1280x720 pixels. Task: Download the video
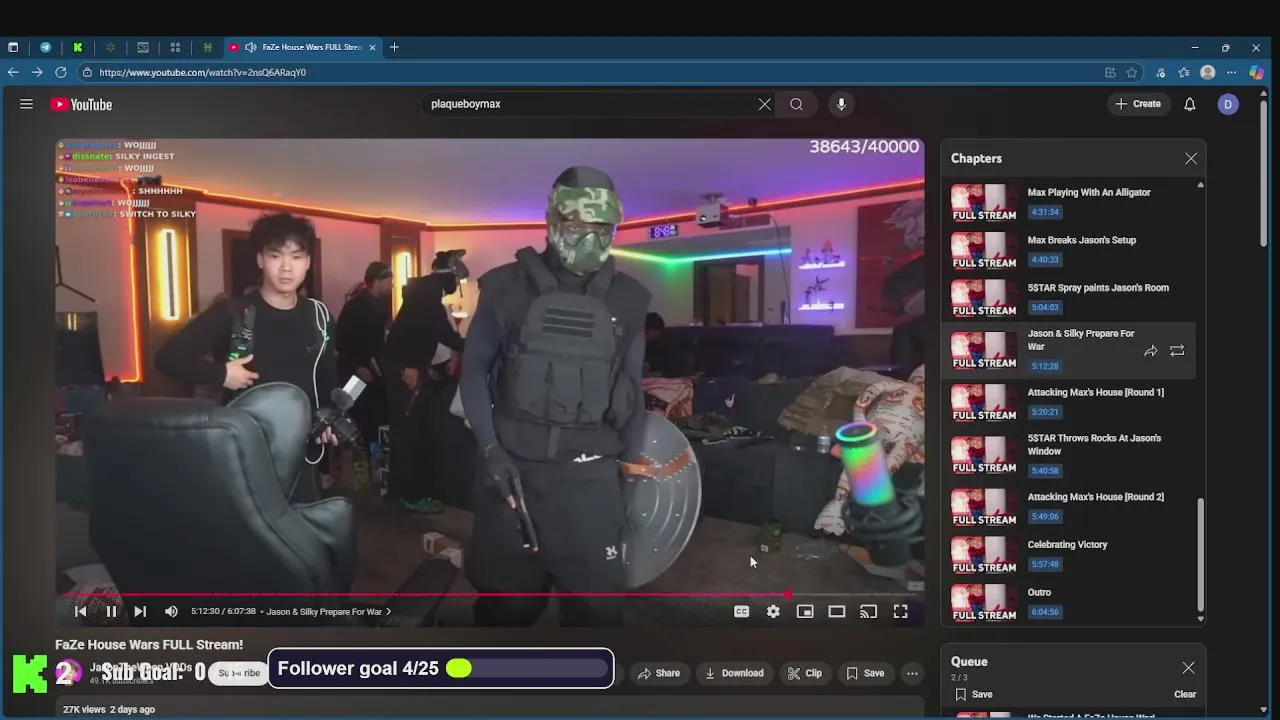click(x=734, y=673)
